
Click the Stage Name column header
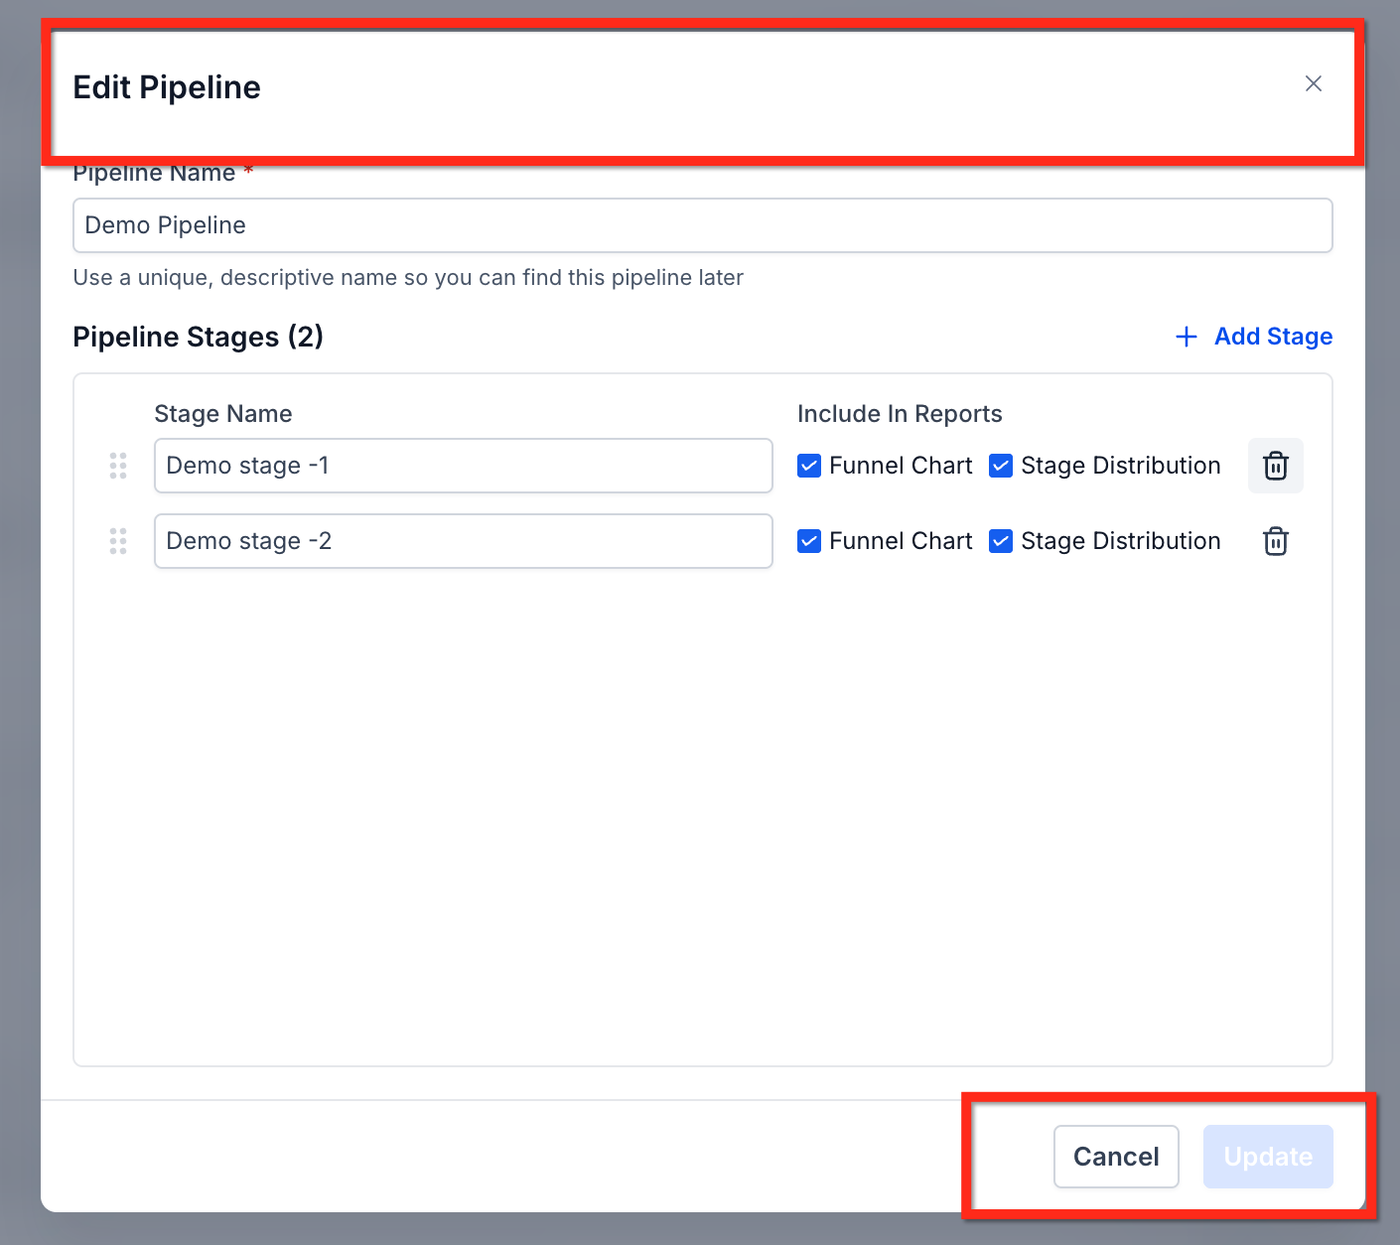223,414
